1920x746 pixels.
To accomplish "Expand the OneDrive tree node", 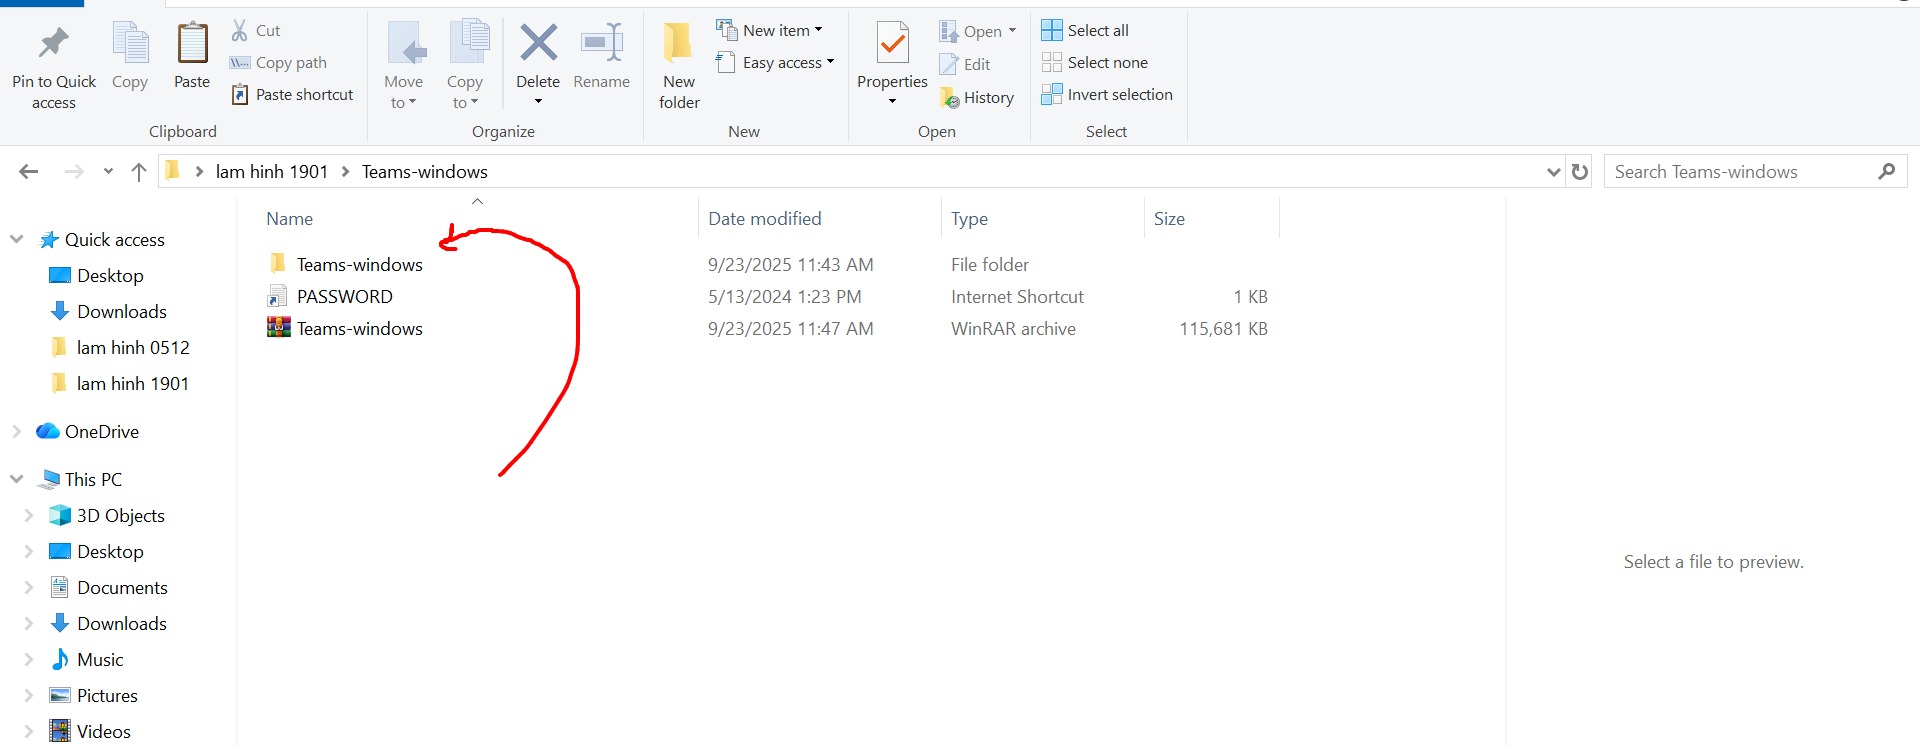I will click(x=16, y=432).
